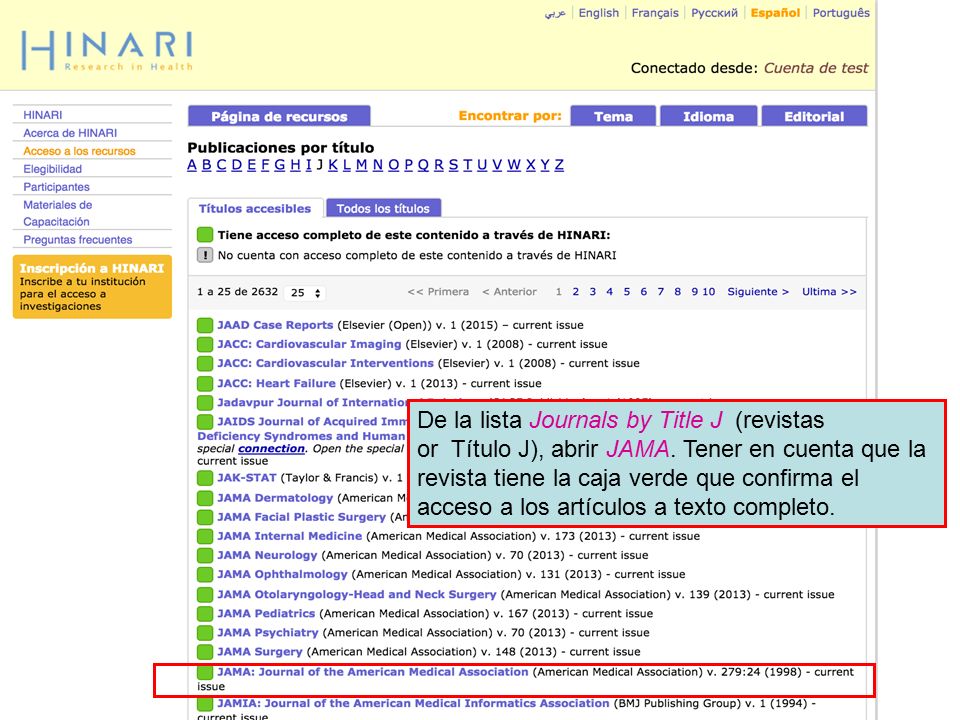Click Siguiente > pagination link

(758, 292)
